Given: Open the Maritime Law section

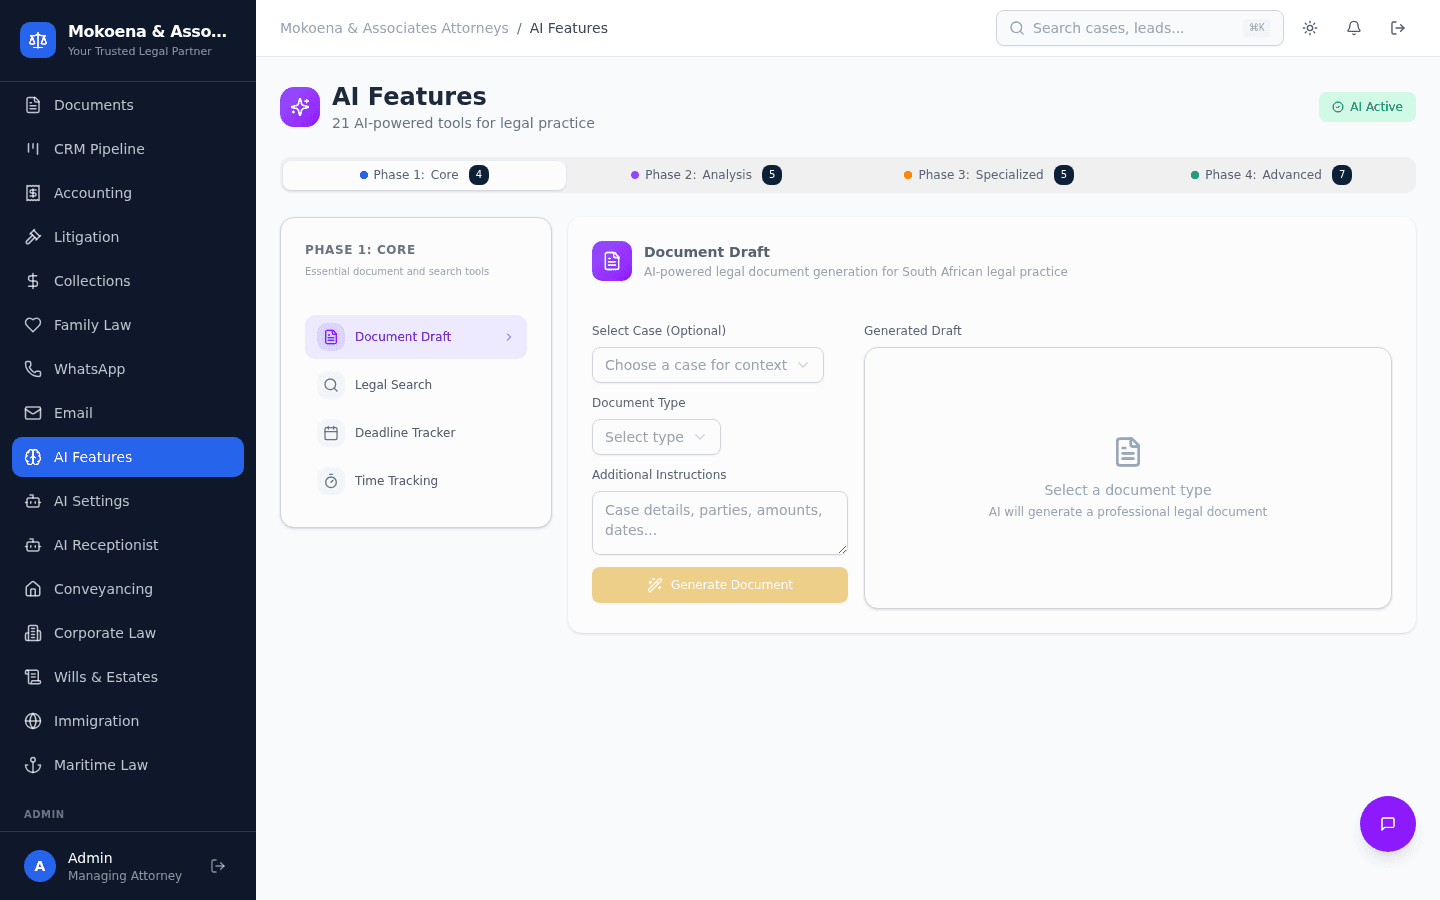Looking at the screenshot, I should pos(128,765).
